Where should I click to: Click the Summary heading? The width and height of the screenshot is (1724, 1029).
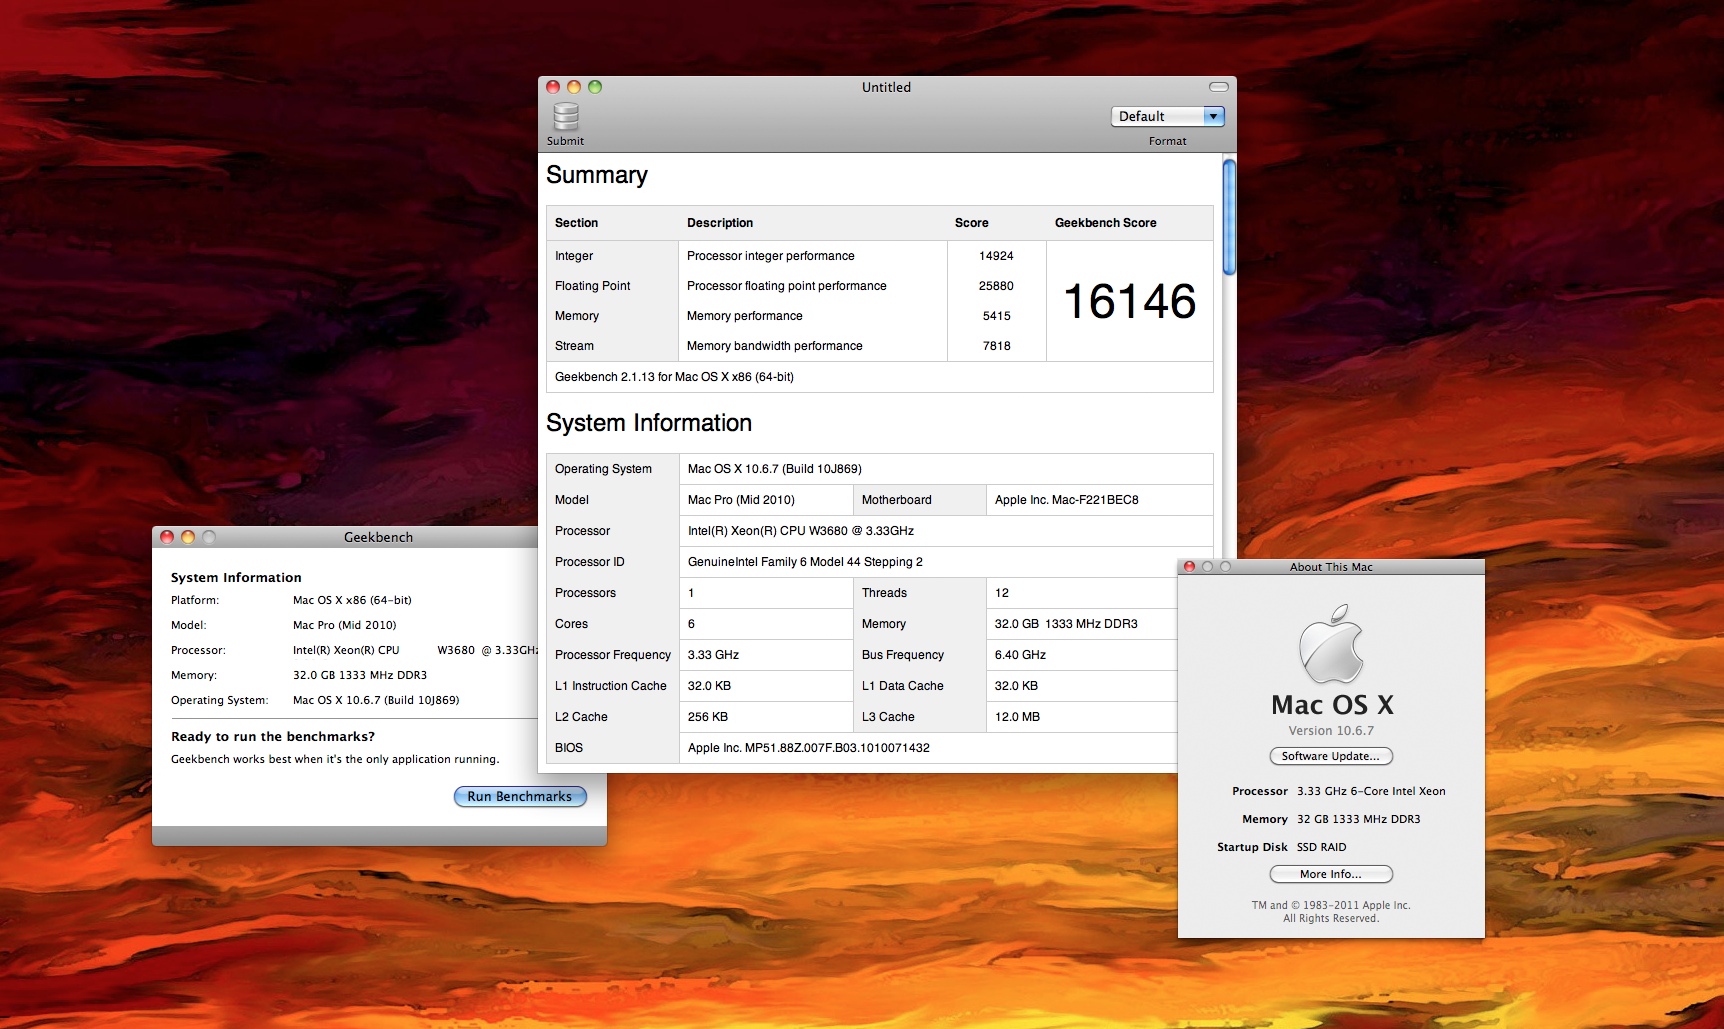pos(597,175)
